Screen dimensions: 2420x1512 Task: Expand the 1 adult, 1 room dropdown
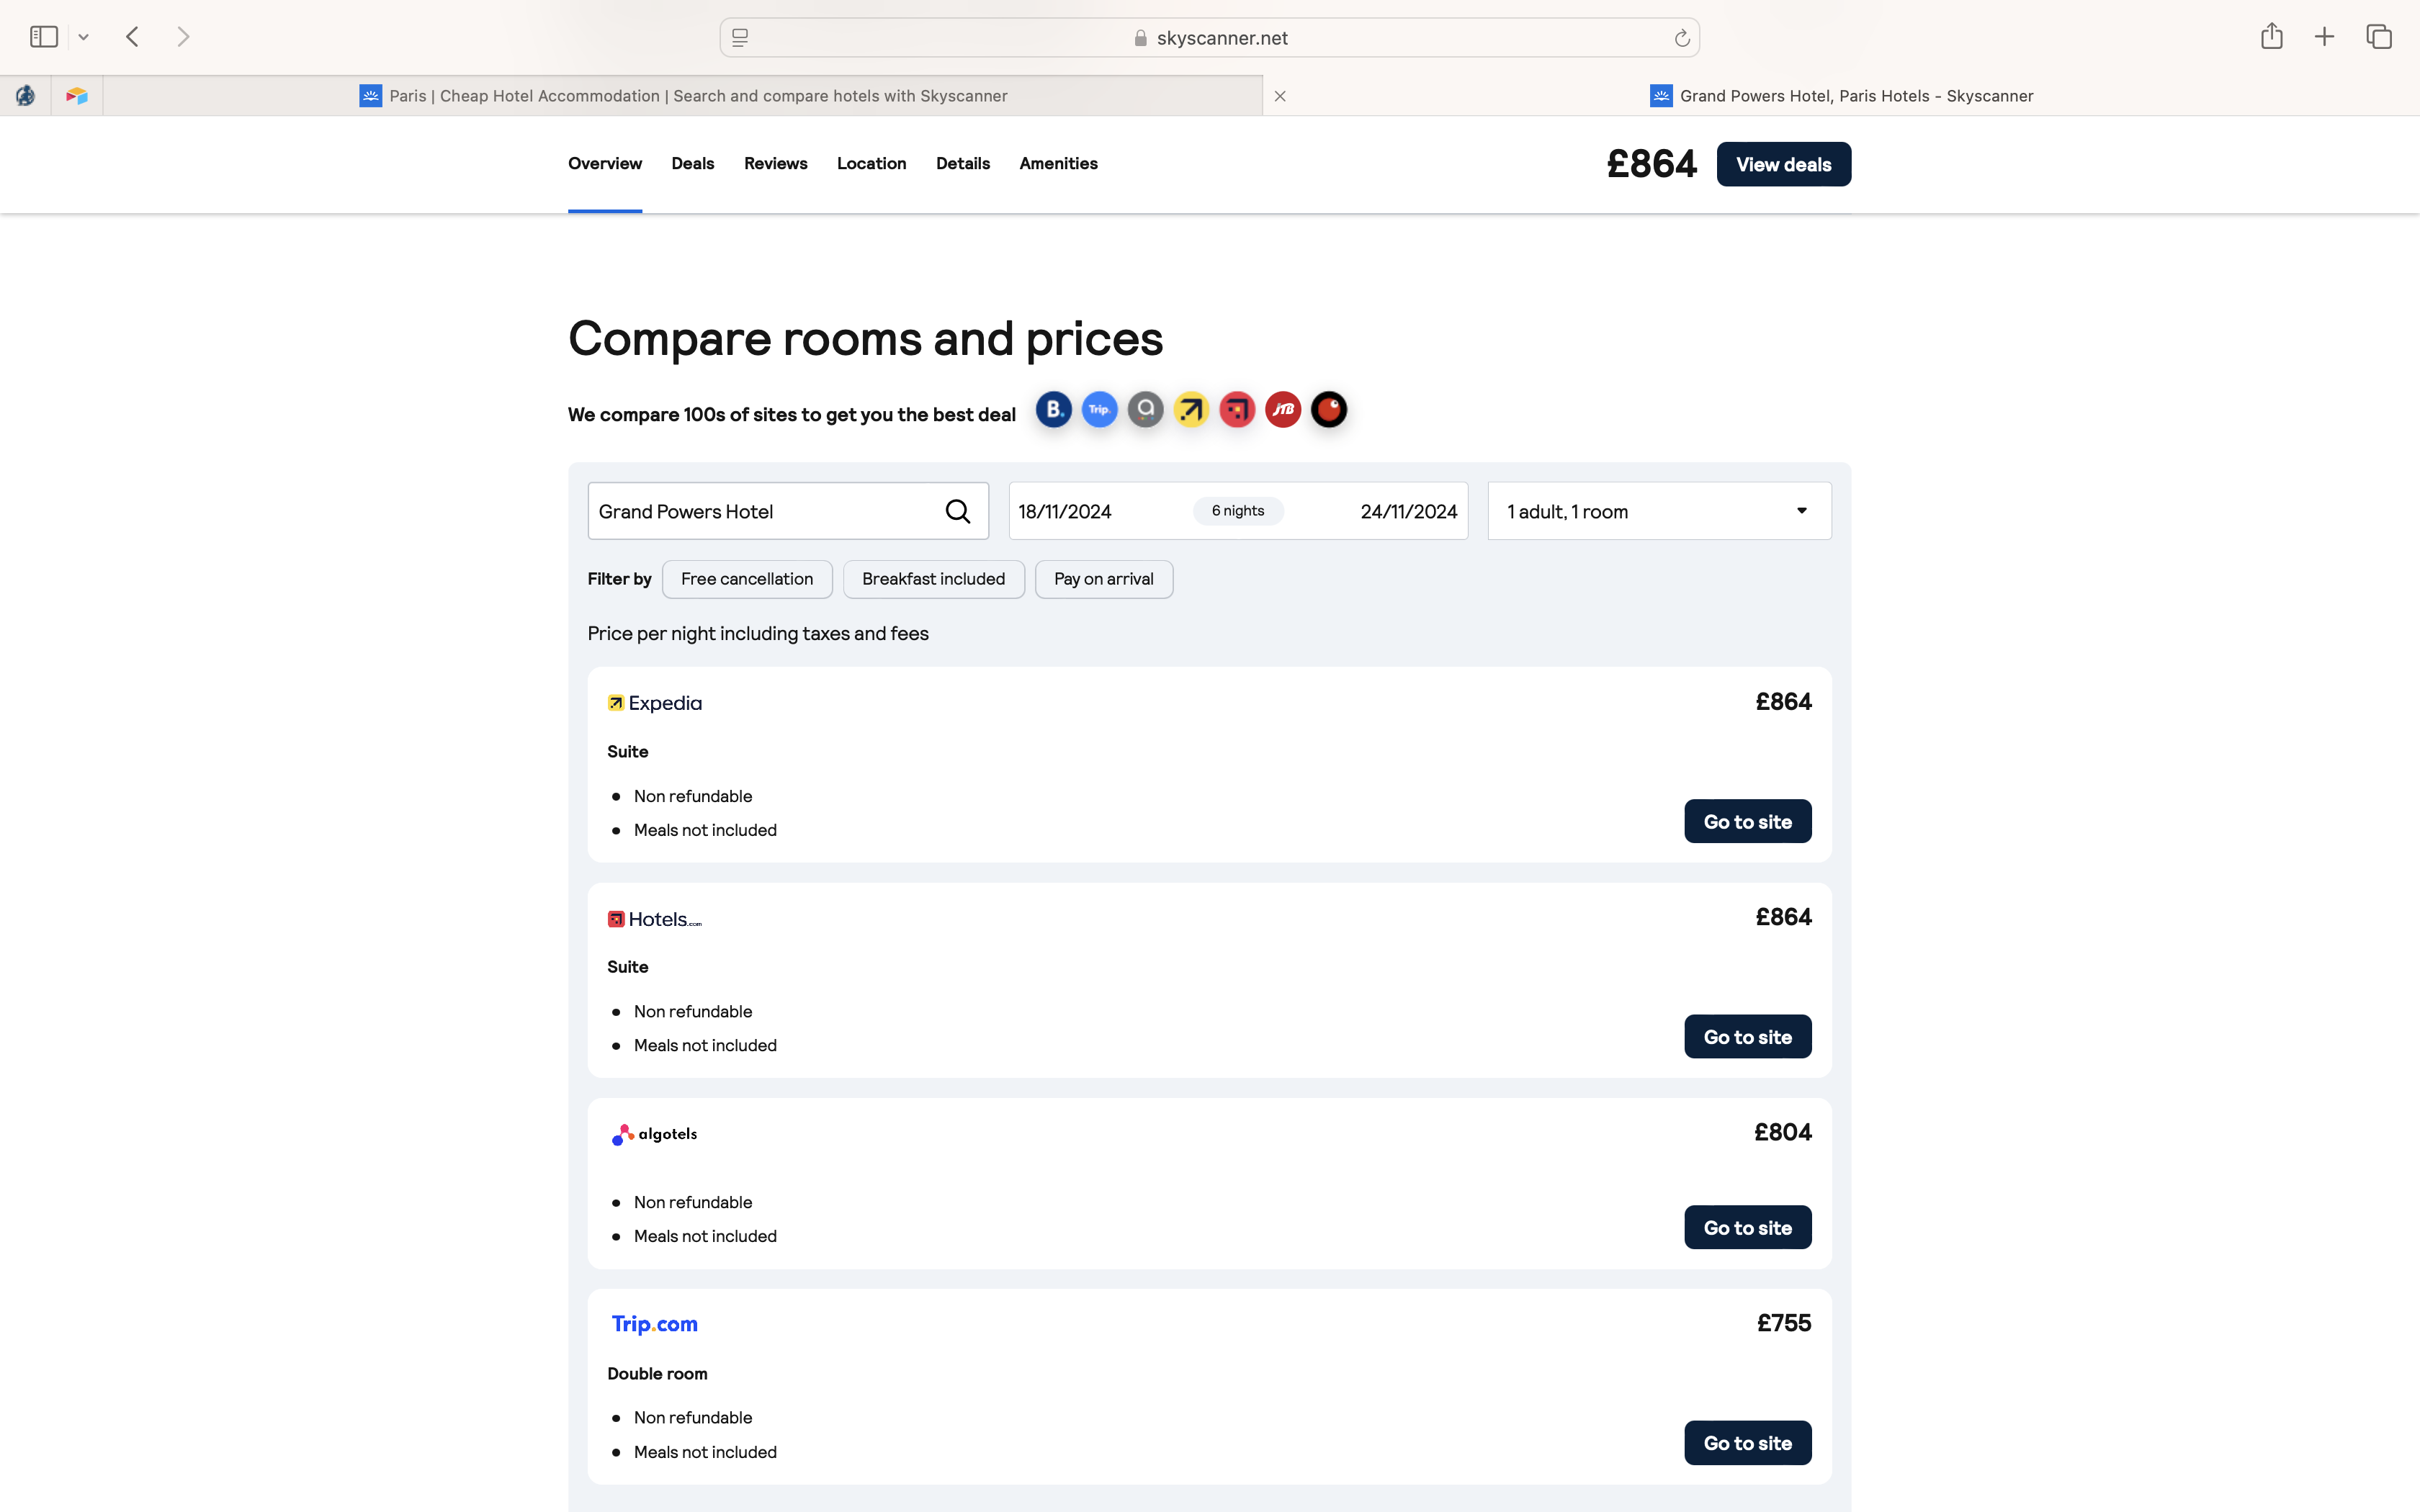(x=1659, y=512)
